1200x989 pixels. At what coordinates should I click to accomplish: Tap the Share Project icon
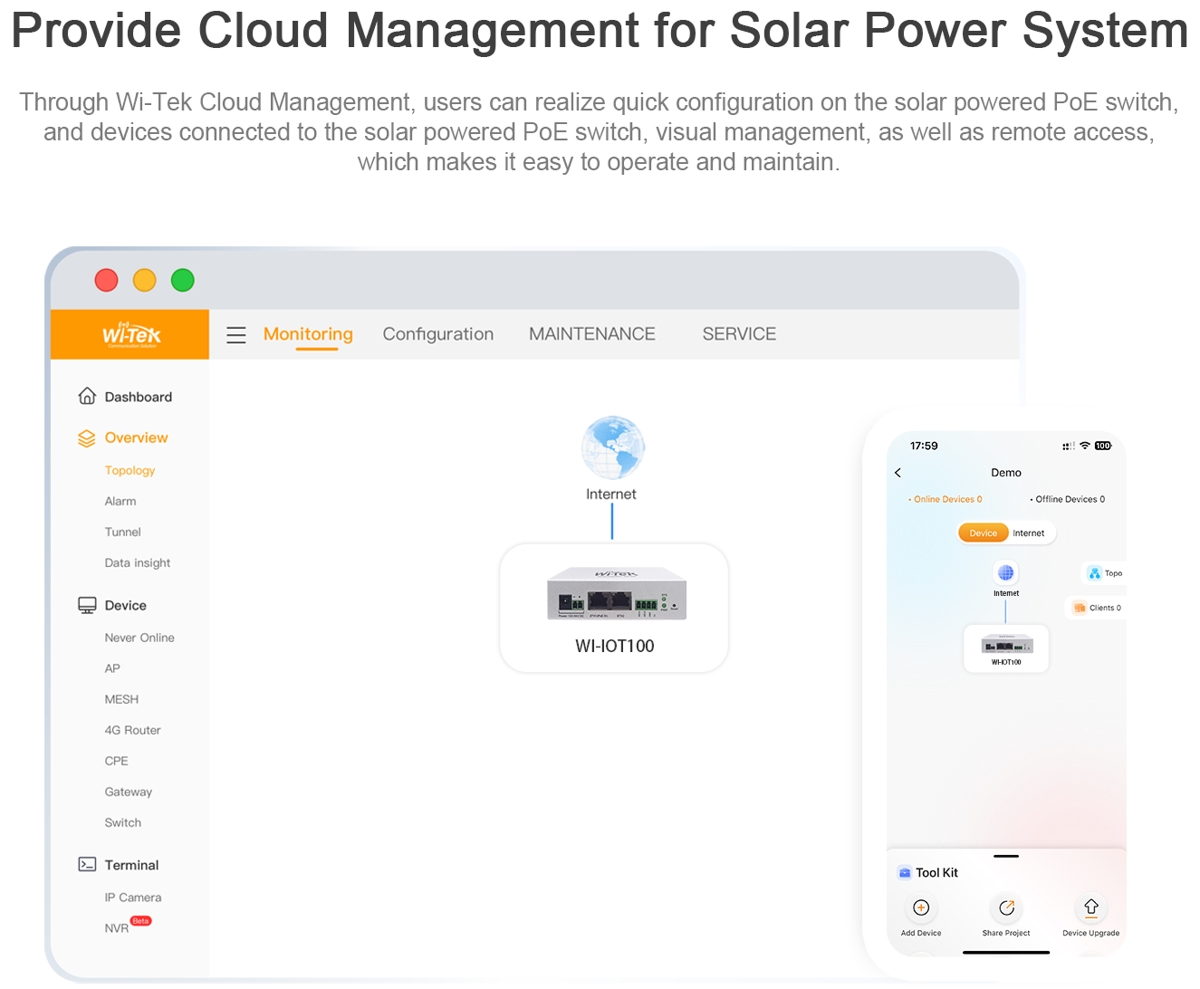1005,908
